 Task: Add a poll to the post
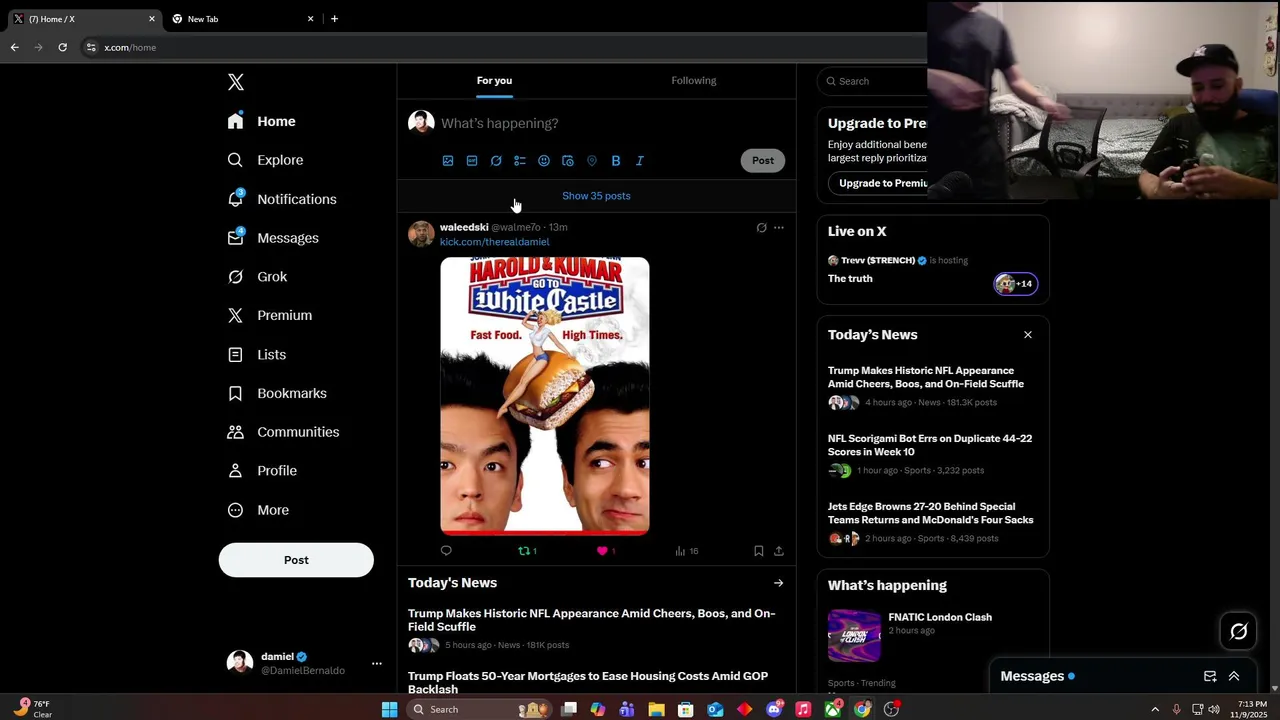[x=520, y=161]
